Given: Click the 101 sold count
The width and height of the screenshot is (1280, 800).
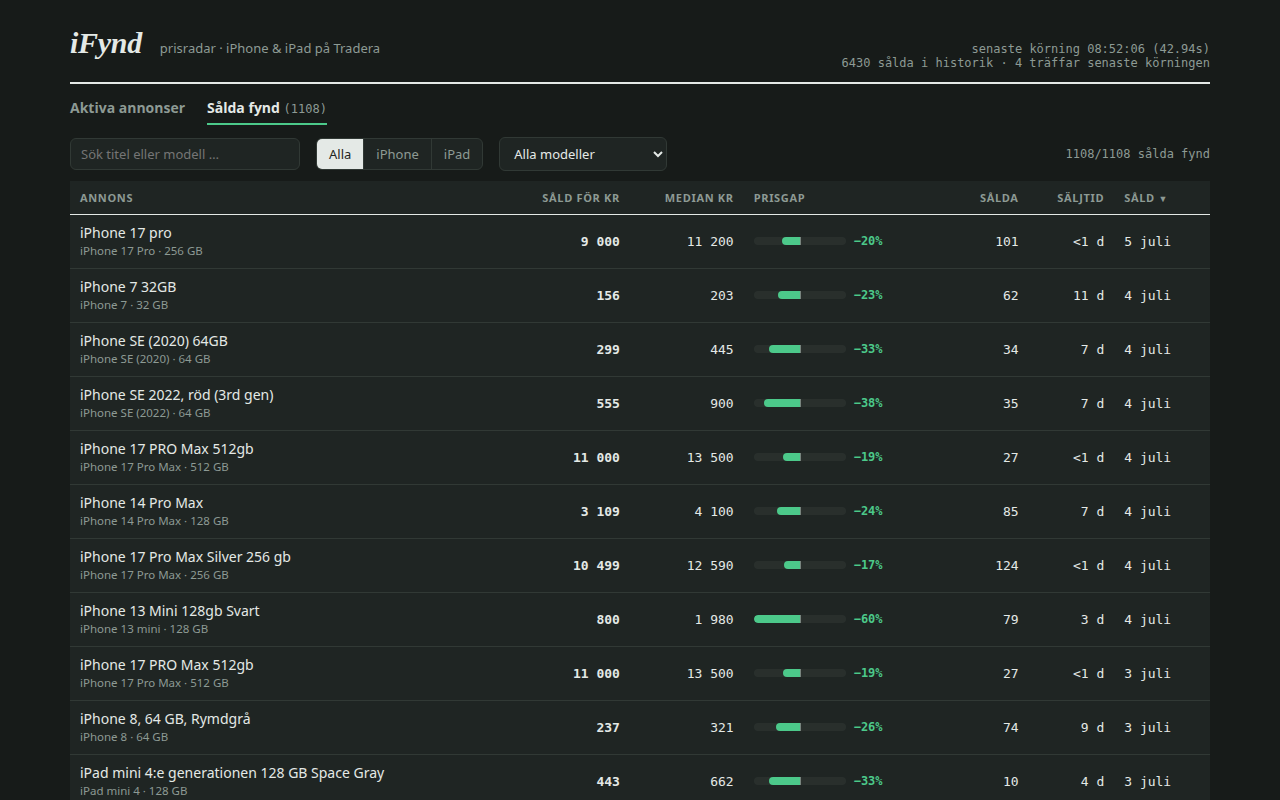Looking at the screenshot, I should click(x=1007, y=241).
